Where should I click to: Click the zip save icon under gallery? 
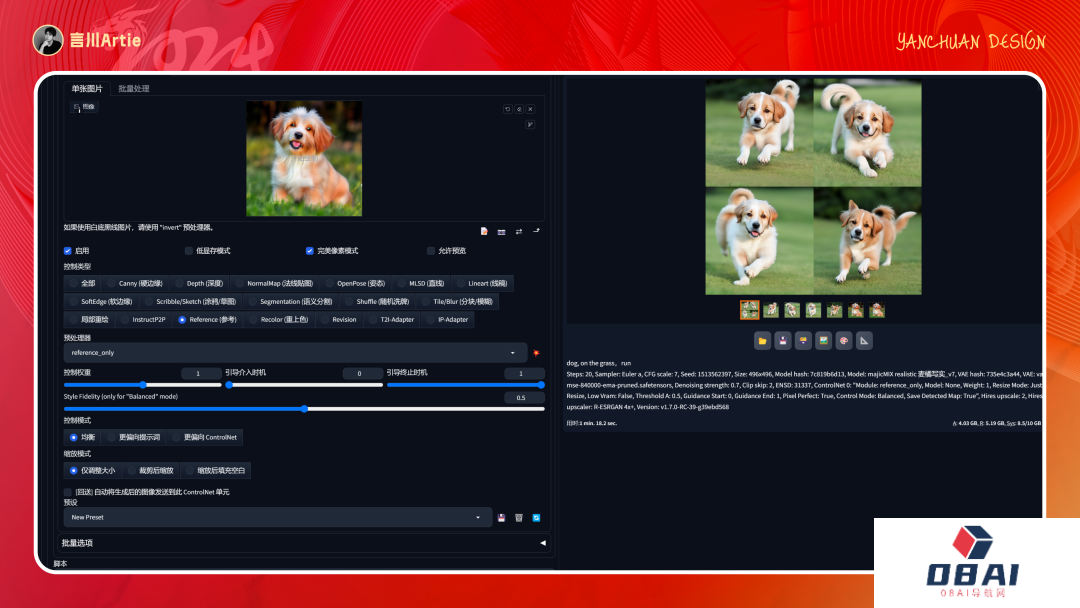pyautogui.click(x=803, y=340)
